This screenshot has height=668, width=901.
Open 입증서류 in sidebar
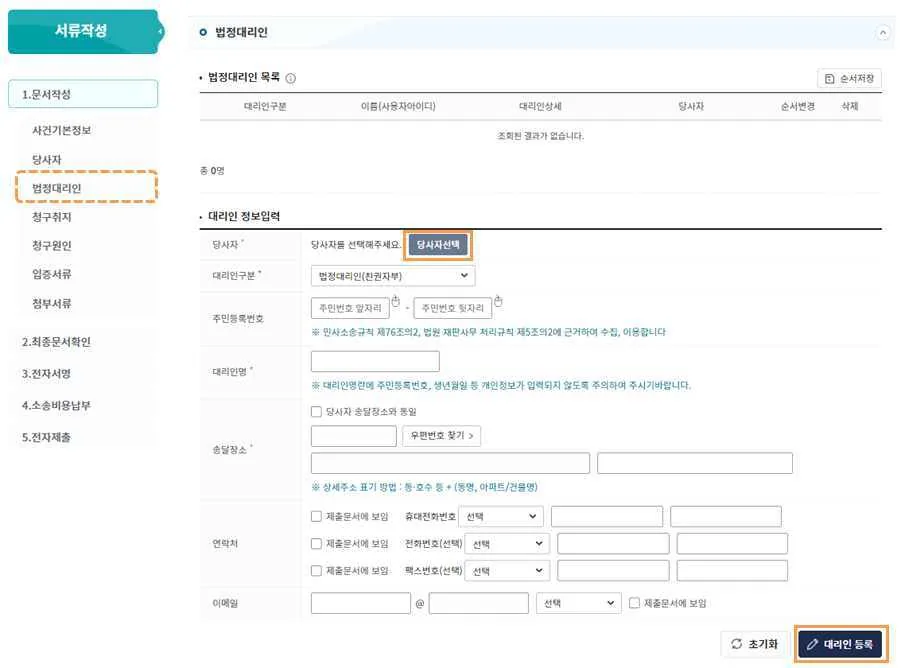coord(52,274)
